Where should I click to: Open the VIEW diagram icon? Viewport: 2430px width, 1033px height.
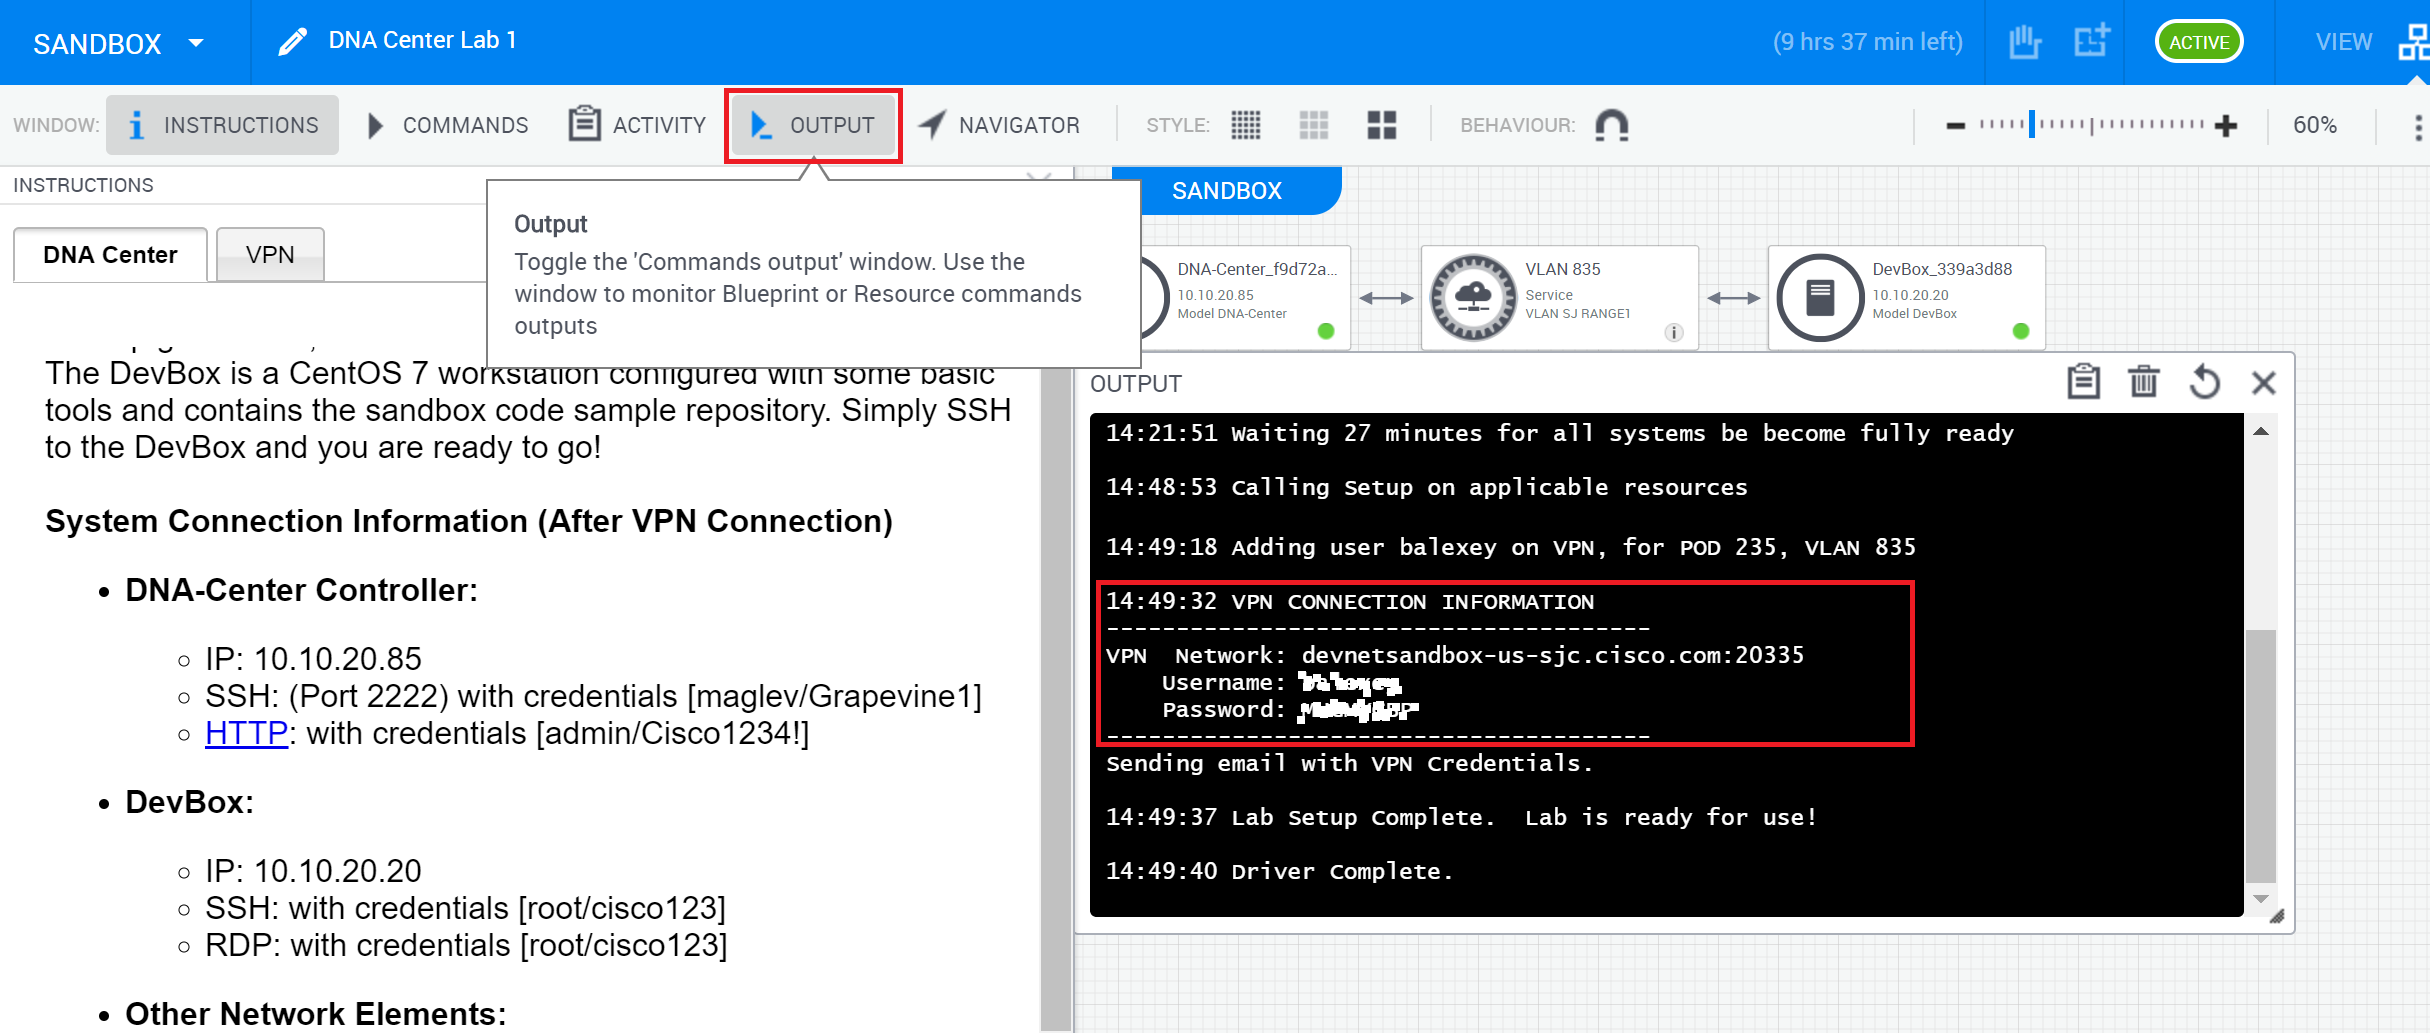(2414, 42)
